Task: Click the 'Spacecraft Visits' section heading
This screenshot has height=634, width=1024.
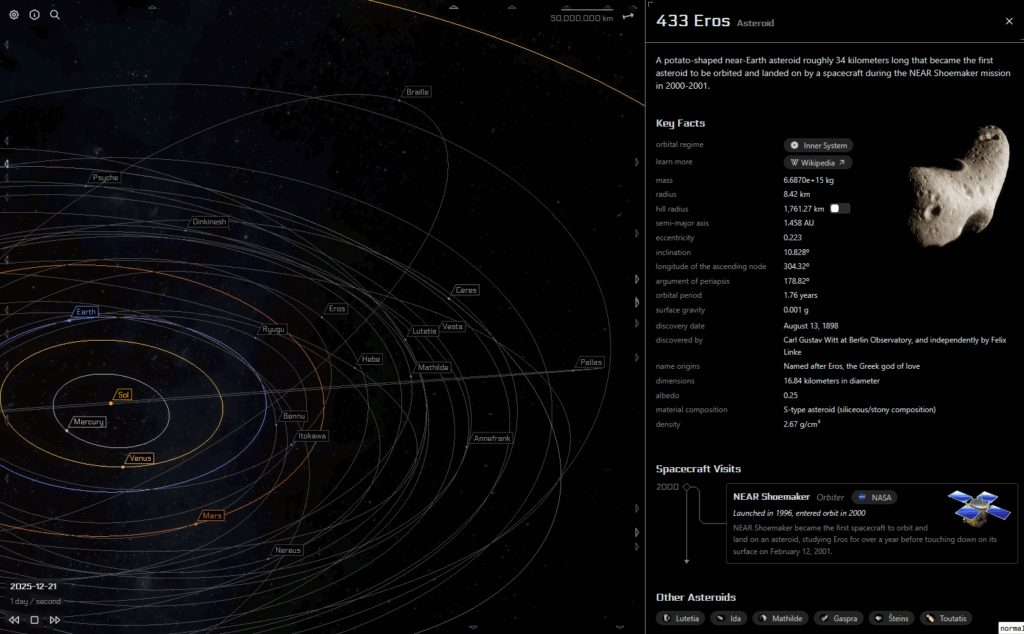Action: tap(698, 469)
